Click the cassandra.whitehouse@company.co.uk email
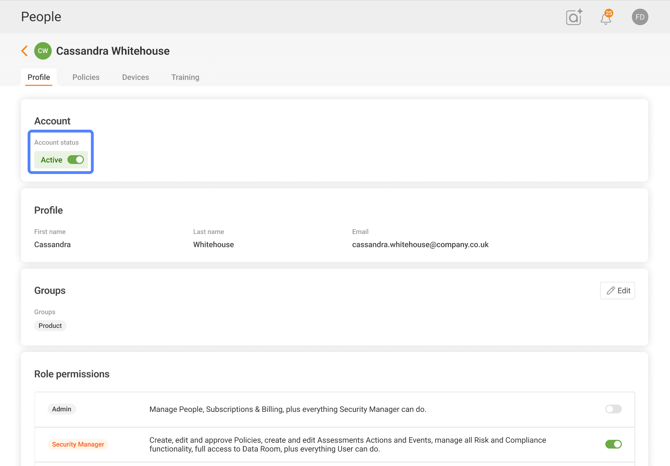Screen dimensions: 670x466 point(420,245)
